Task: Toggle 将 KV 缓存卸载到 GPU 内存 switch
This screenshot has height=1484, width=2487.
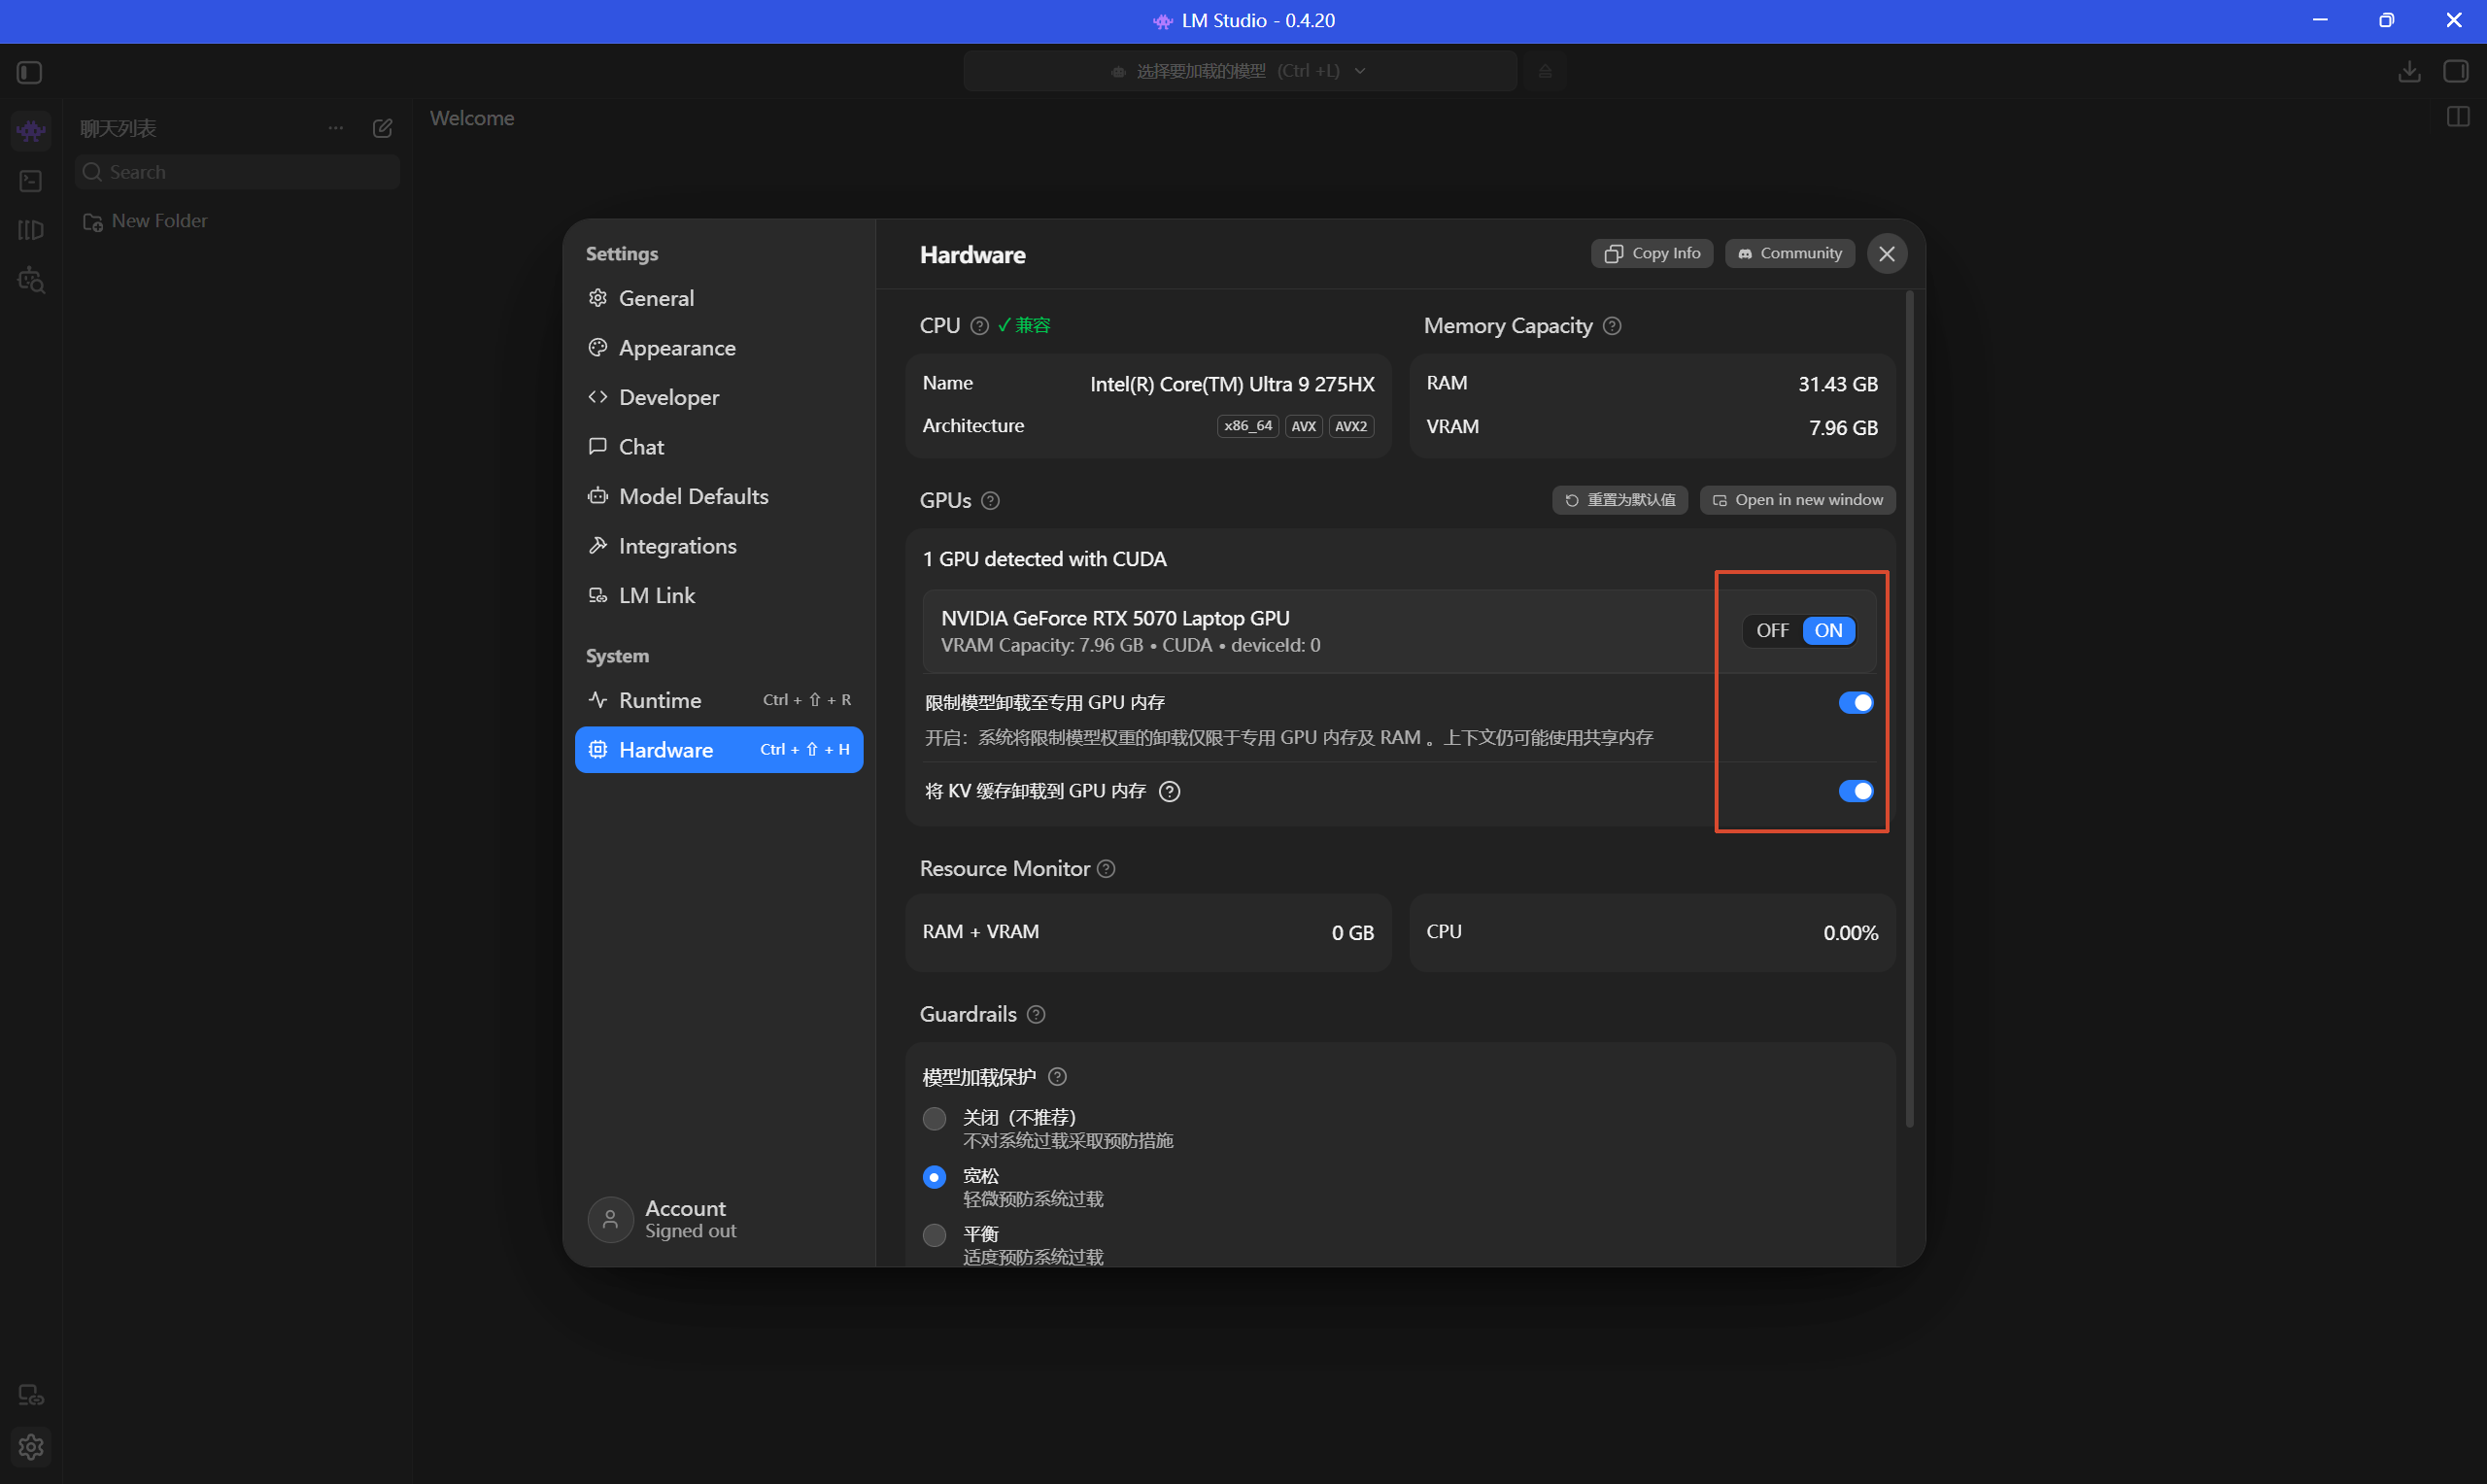Action: click(x=1856, y=792)
